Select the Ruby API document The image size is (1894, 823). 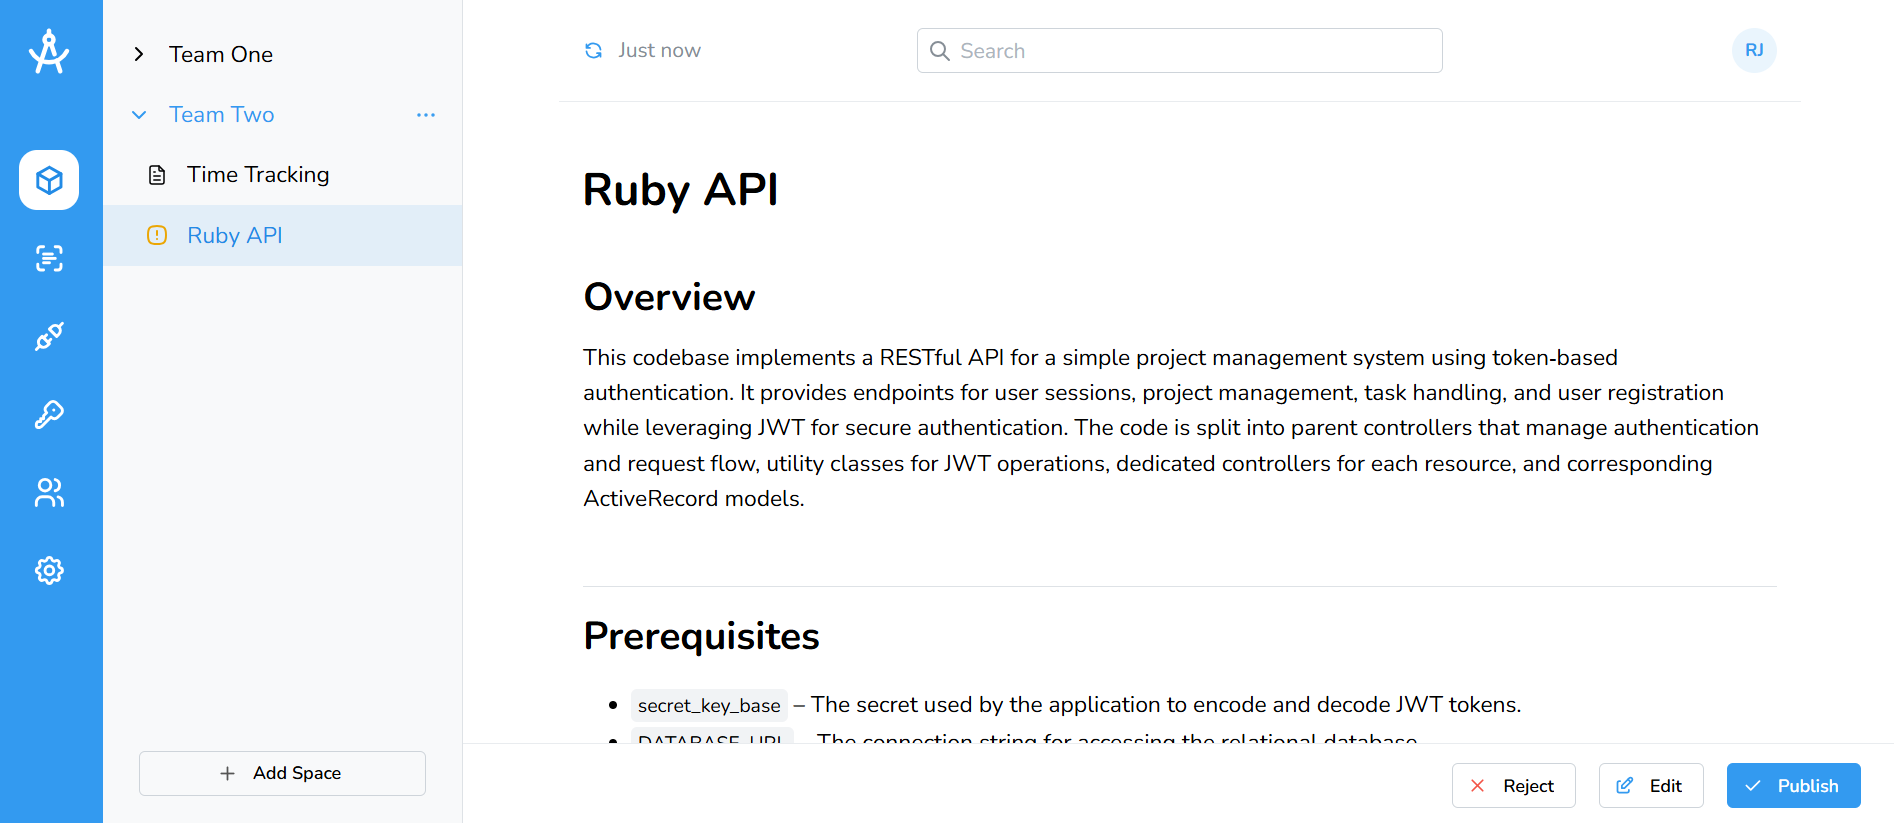[x=235, y=235]
